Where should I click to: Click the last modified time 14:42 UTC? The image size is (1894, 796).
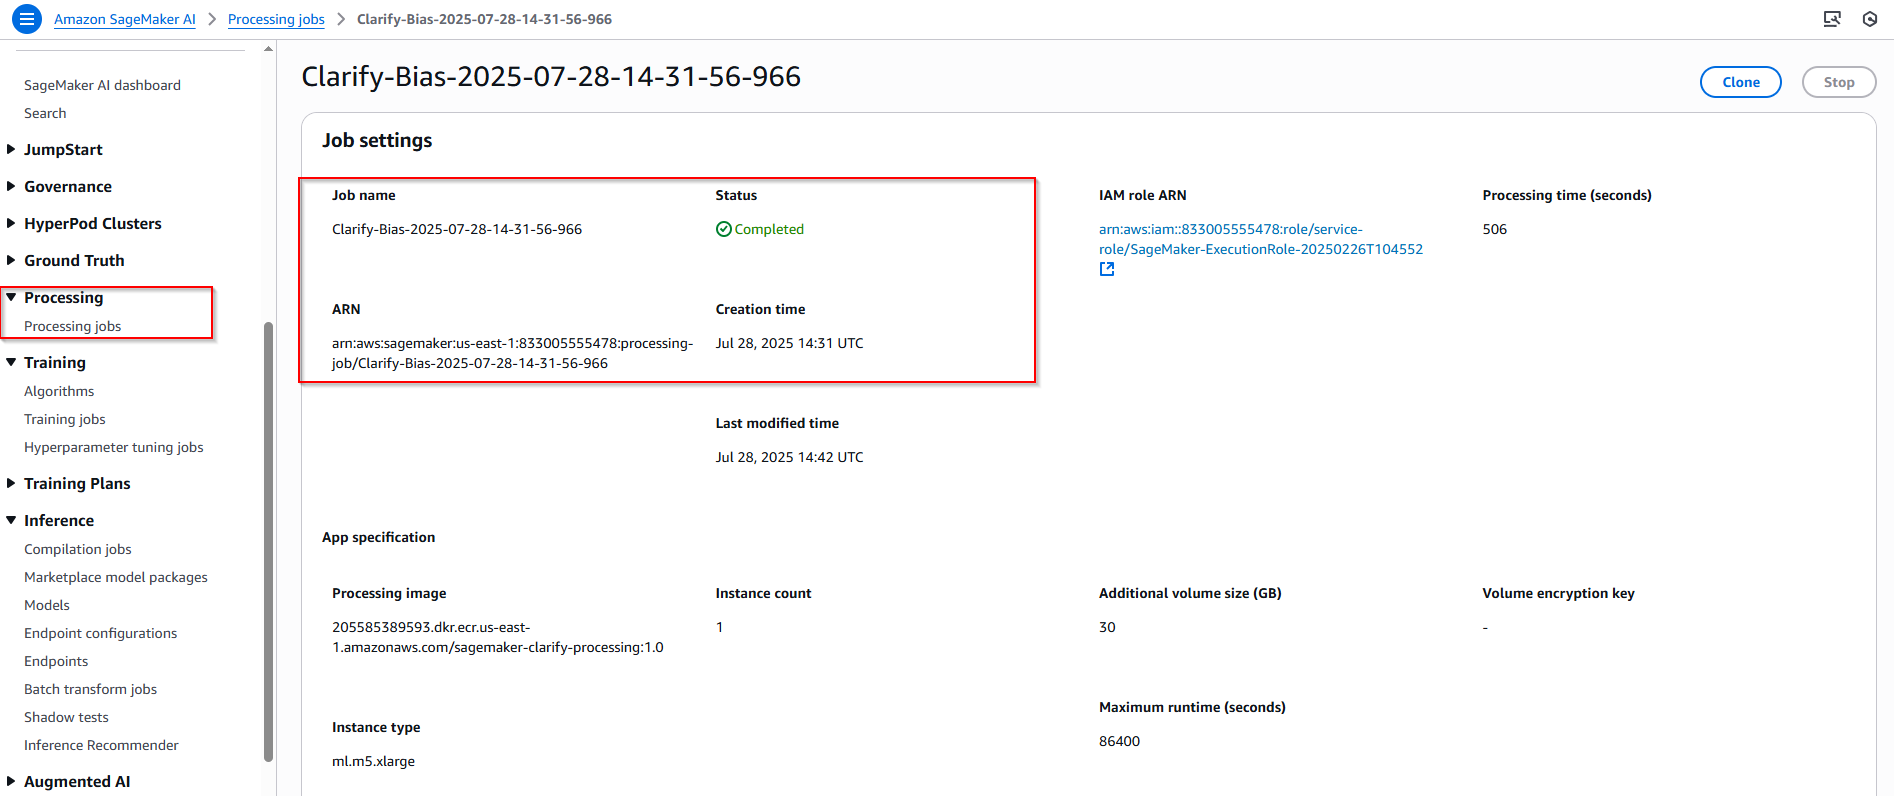(x=789, y=457)
